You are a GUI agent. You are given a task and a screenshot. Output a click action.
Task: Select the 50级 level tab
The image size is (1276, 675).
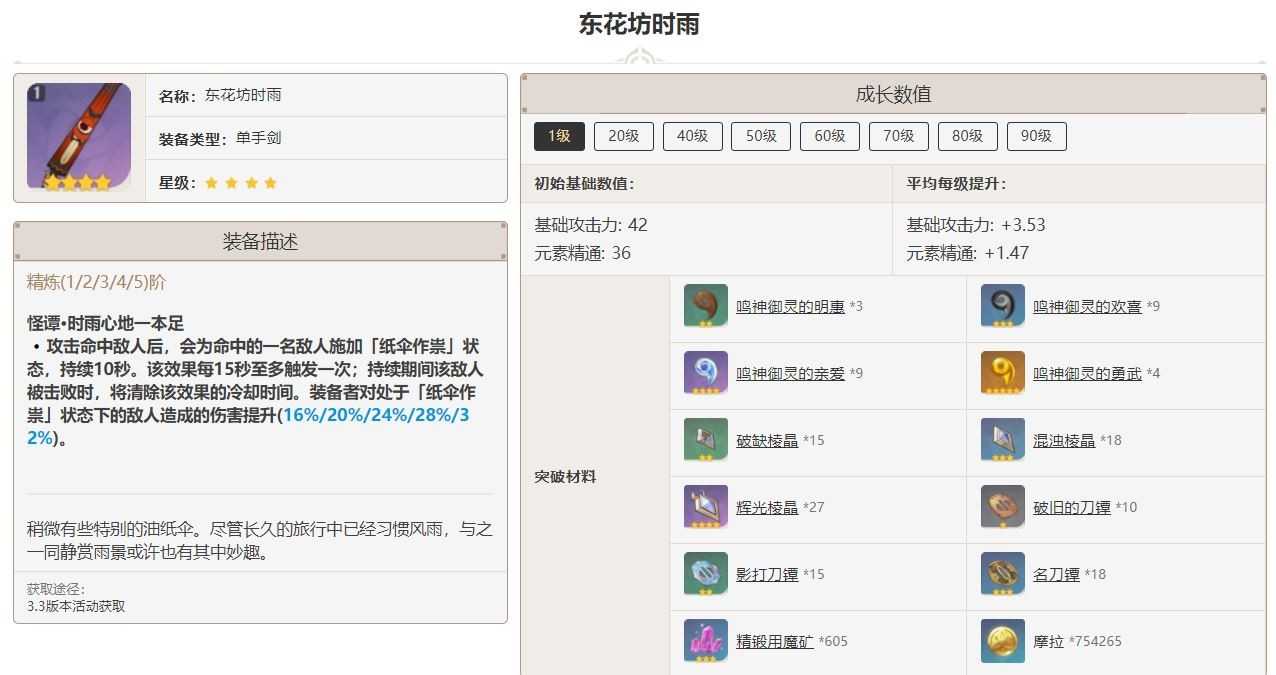tap(761, 136)
